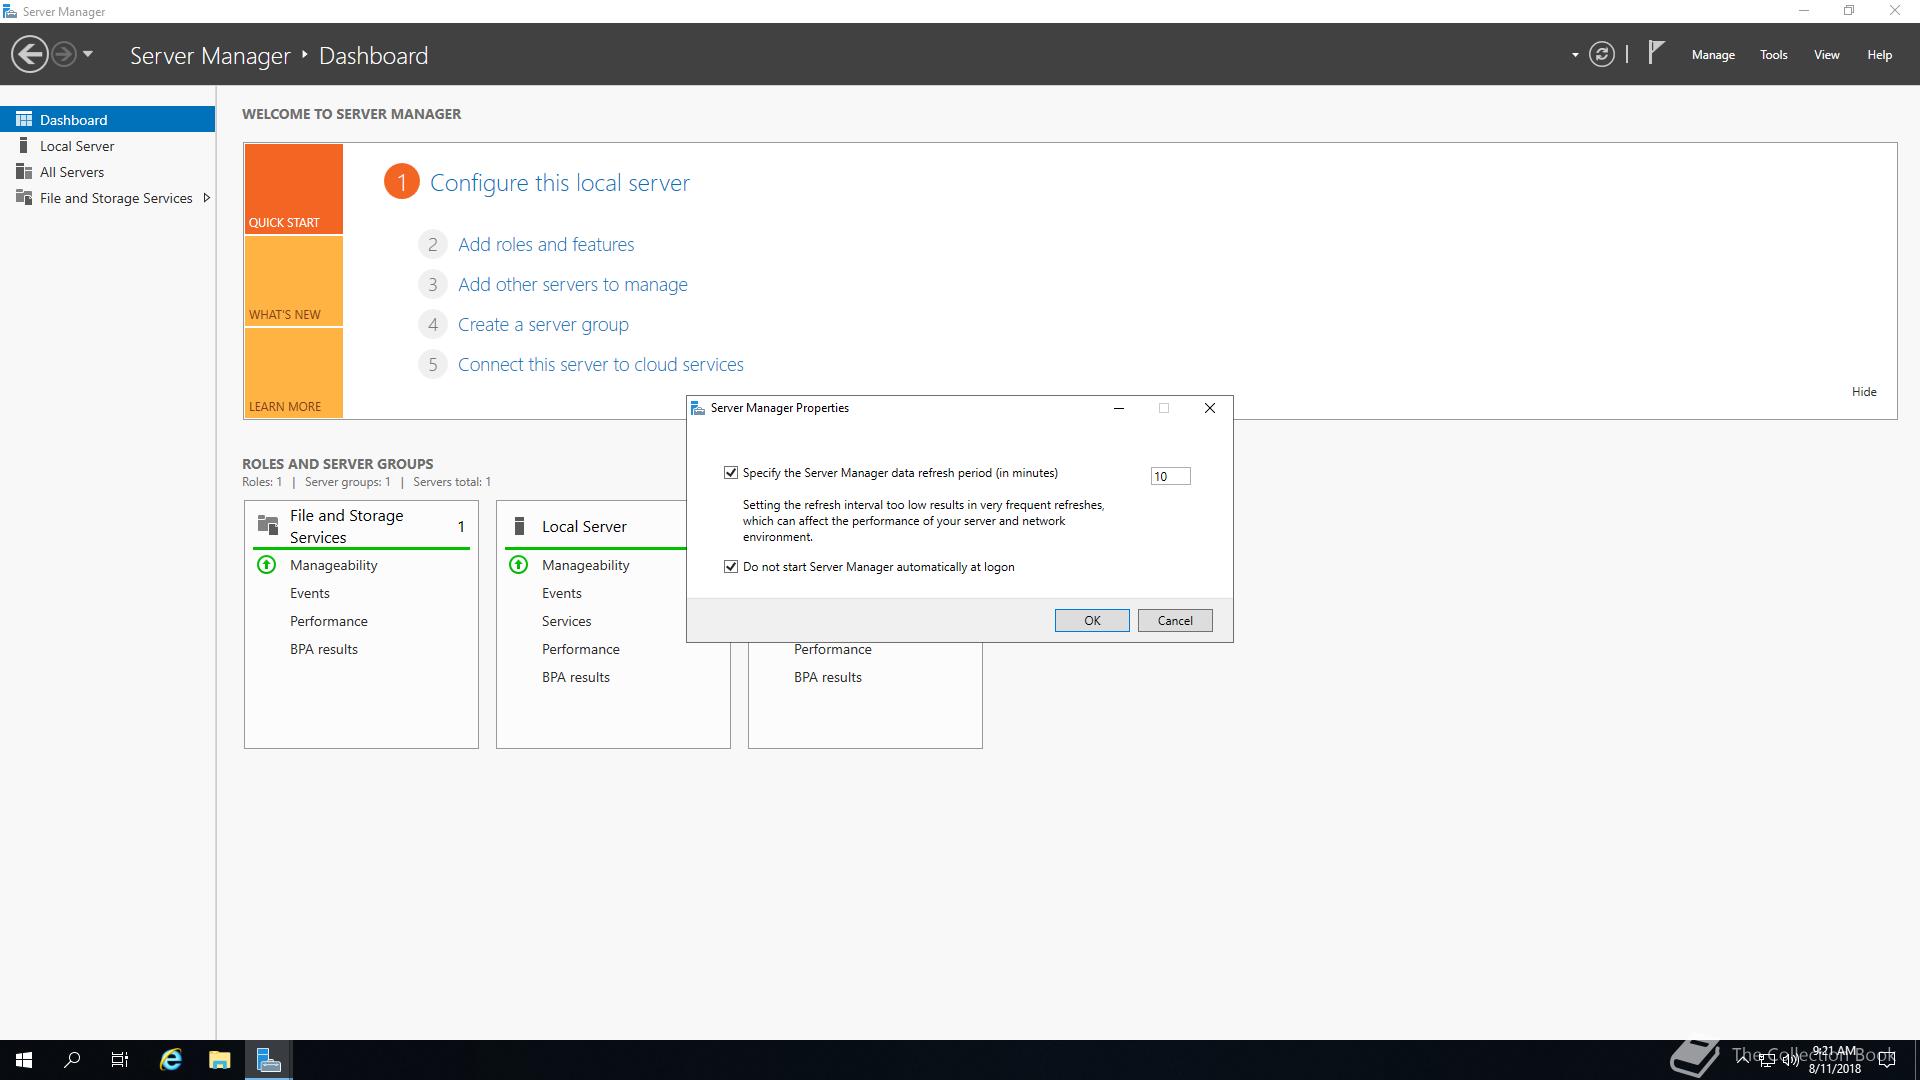Select Local Server in the left pane
Viewport: 1920px width, 1080px height.
coord(107,146)
